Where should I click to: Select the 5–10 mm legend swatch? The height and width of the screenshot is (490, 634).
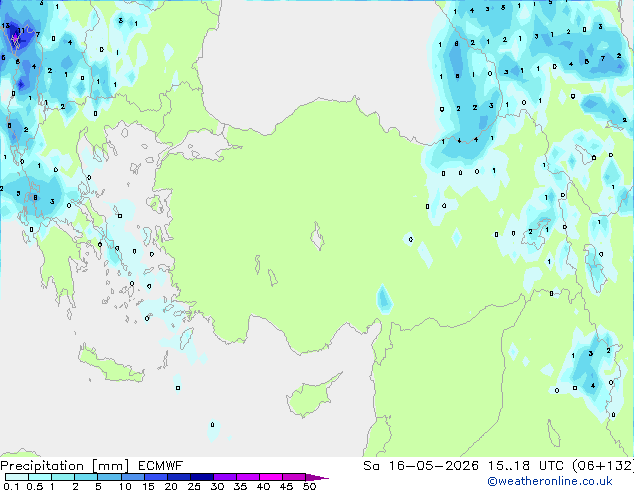[x=109, y=477]
